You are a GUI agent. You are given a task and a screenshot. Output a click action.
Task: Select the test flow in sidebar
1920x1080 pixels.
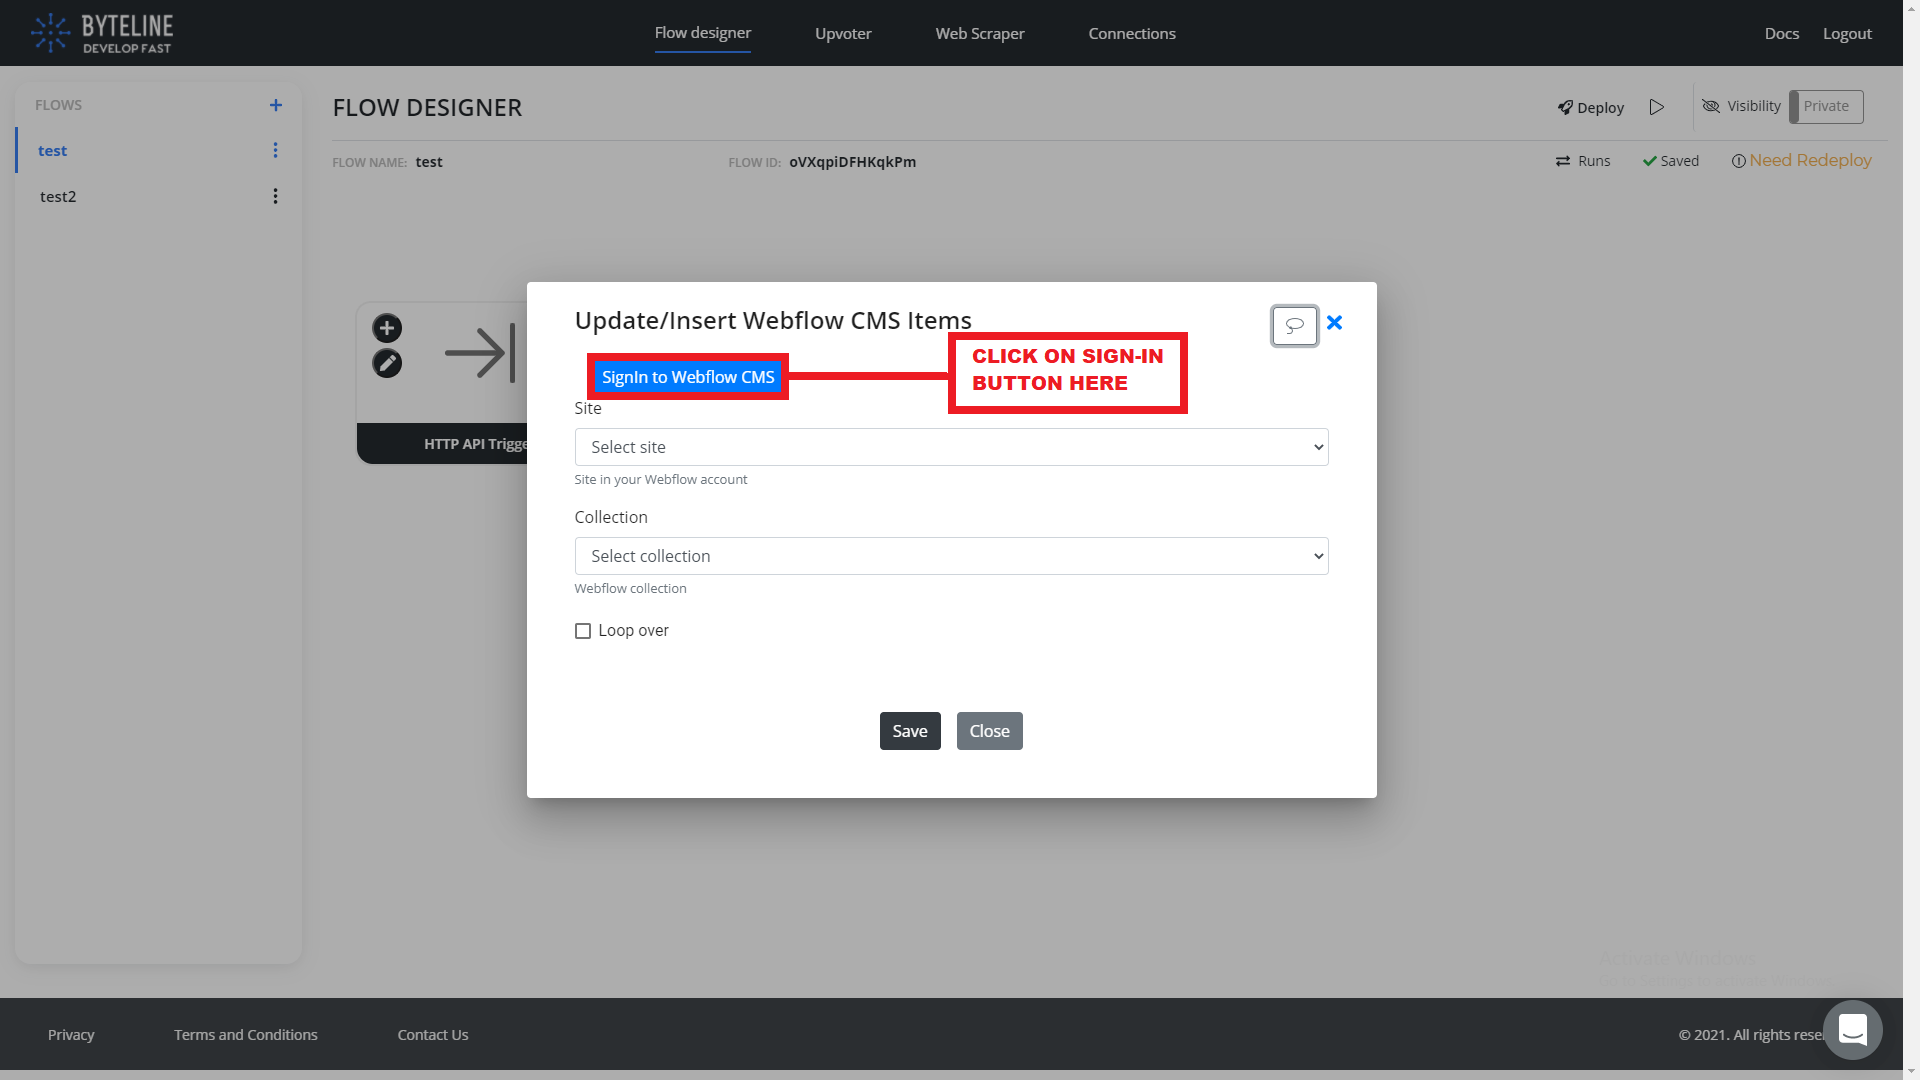(x=52, y=150)
